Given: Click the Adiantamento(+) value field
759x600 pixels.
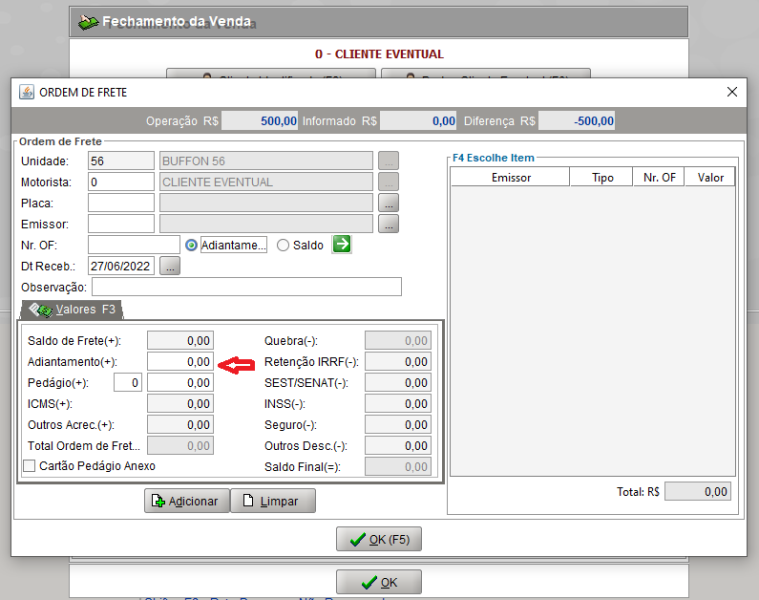Looking at the screenshot, I should click(180, 362).
